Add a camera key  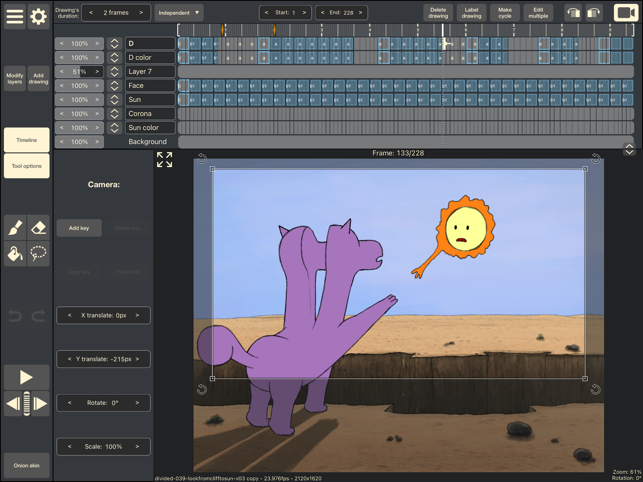pos(79,228)
